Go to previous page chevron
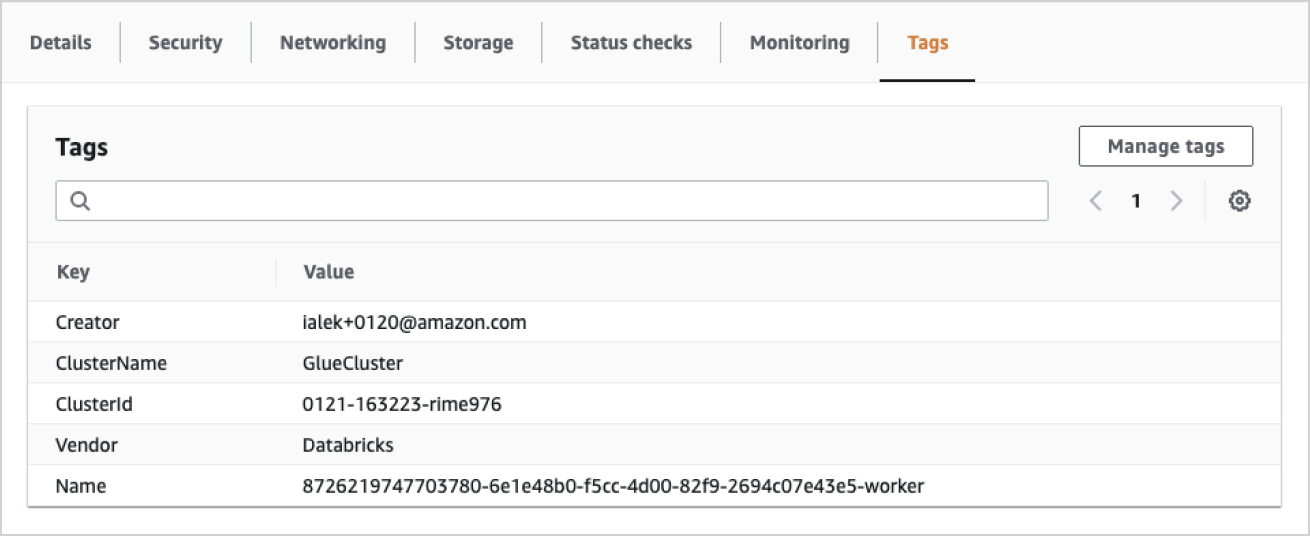The width and height of the screenshot is (1310, 536). point(1096,201)
